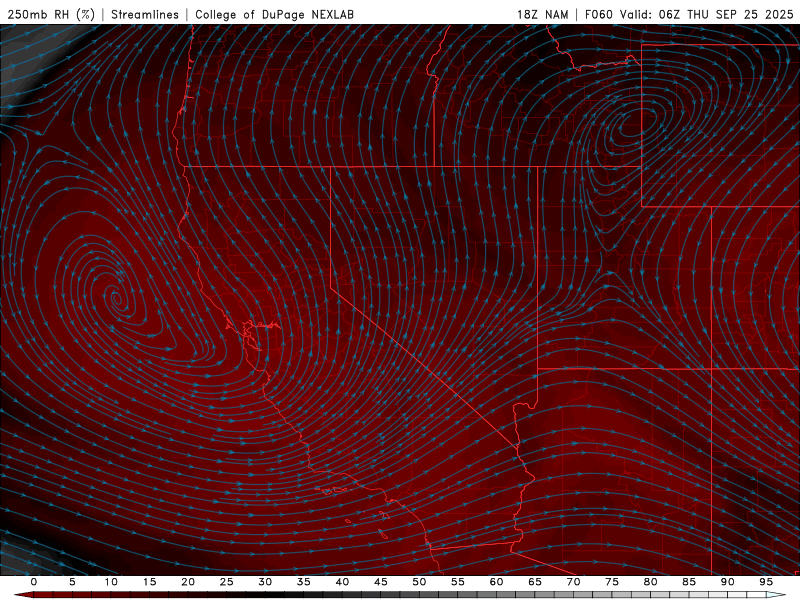Image resolution: width=800 pixels, height=600 pixels.
Task: Click the colorbar tick label "5"
Action: pyautogui.click(x=72, y=582)
